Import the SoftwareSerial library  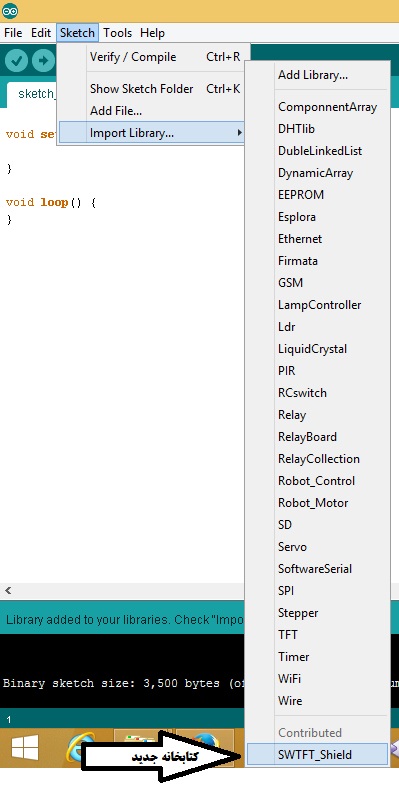click(x=317, y=570)
